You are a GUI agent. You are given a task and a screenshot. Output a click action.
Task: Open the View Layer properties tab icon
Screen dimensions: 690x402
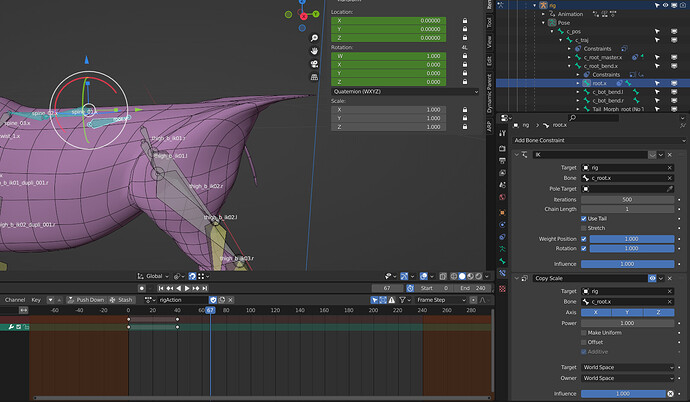[502, 173]
